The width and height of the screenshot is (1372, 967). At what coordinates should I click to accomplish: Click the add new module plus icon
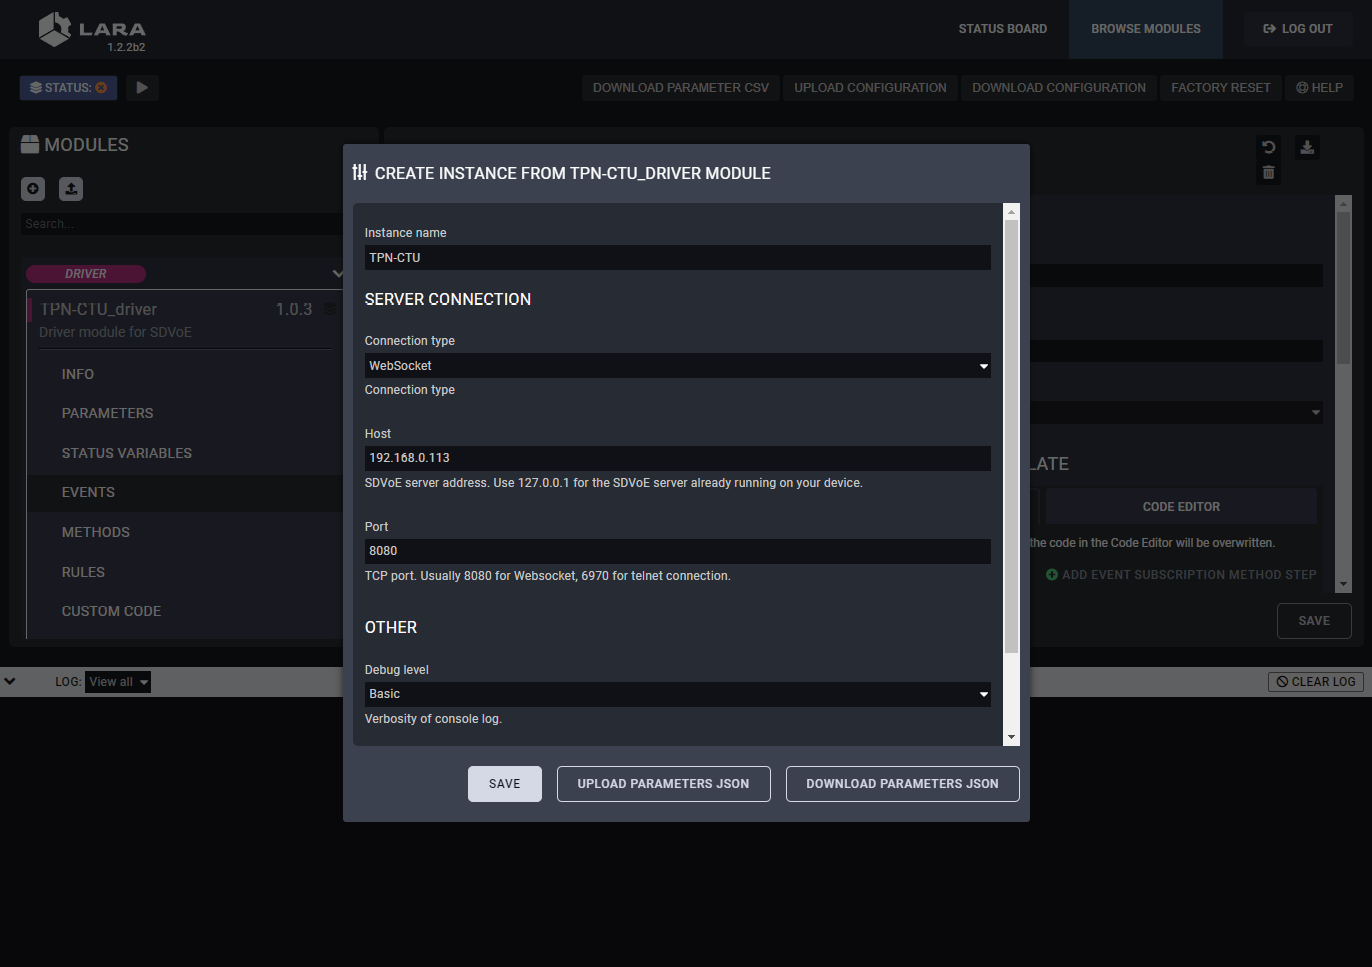click(33, 189)
